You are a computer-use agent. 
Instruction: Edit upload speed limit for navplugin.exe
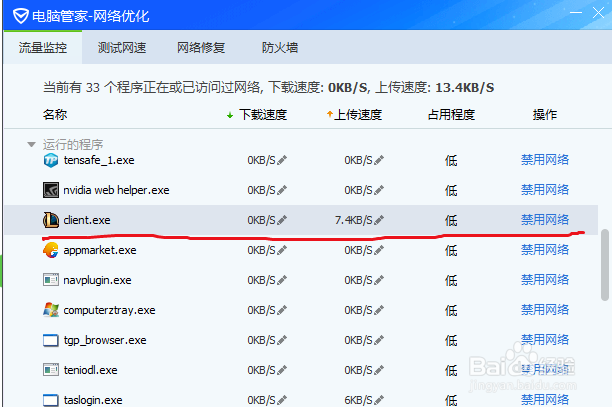click(x=379, y=280)
